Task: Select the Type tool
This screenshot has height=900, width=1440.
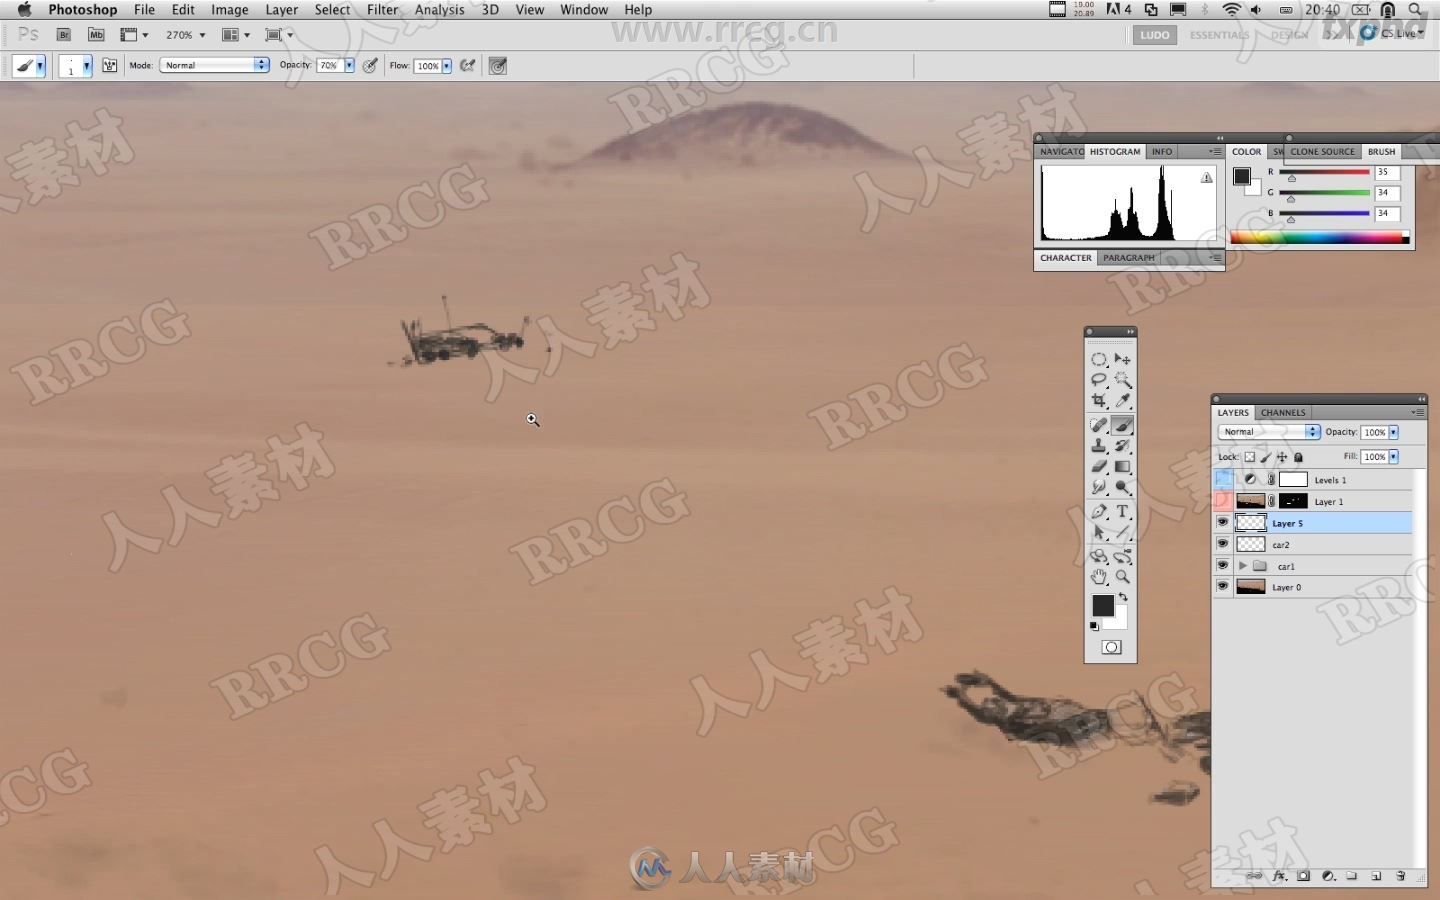Action: pos(1123,512)
